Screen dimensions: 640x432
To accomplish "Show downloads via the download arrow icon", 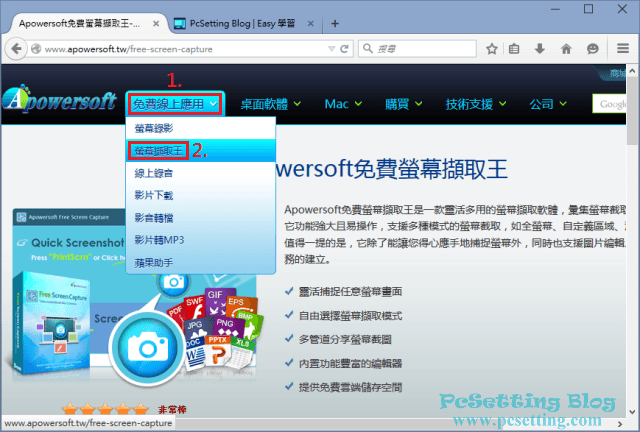I will point(541,47).
